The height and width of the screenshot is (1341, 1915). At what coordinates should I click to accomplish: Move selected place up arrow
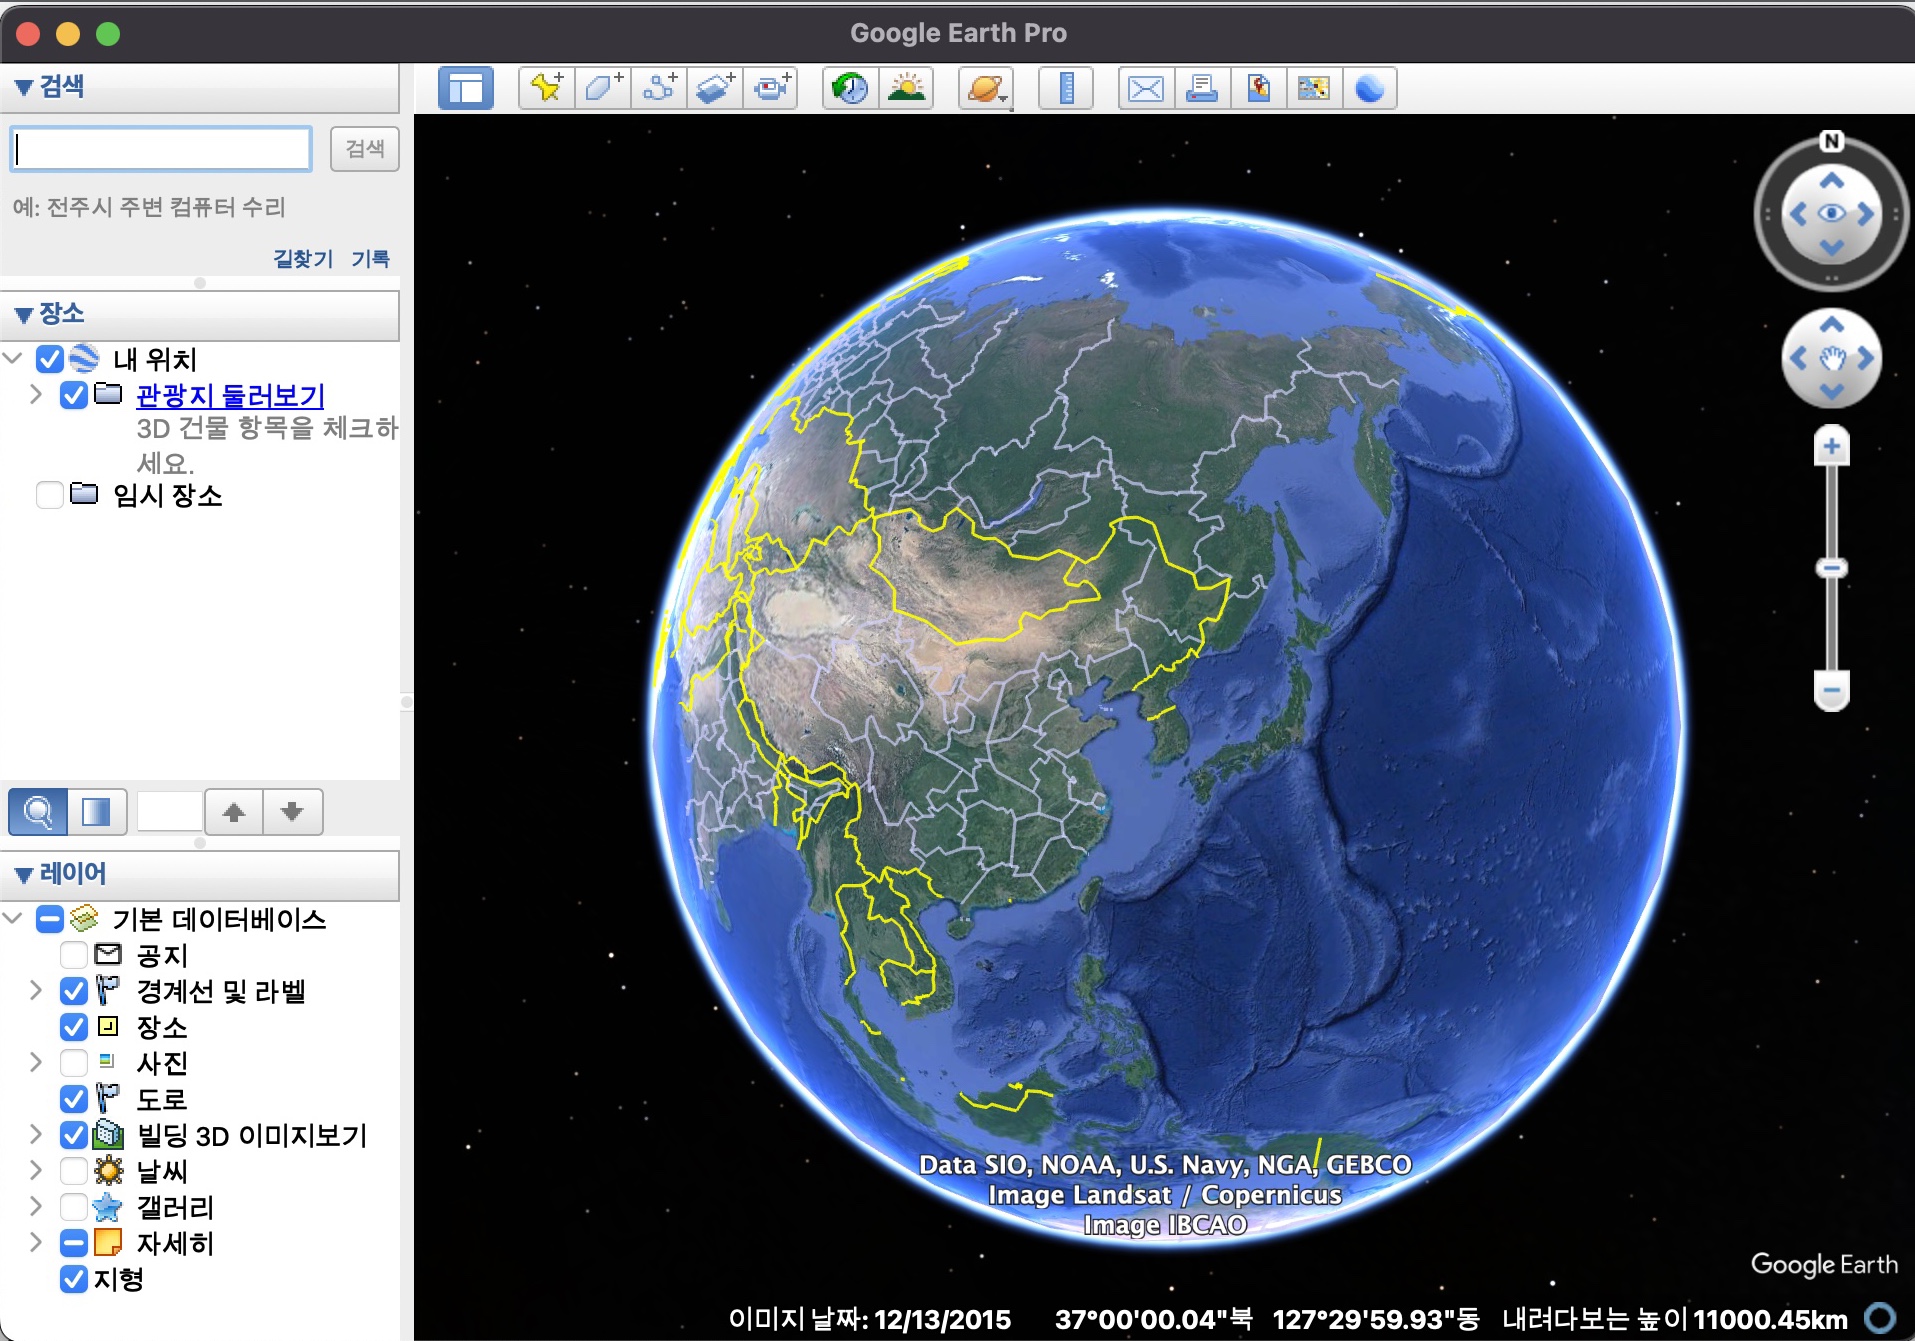tap(234, 811)
